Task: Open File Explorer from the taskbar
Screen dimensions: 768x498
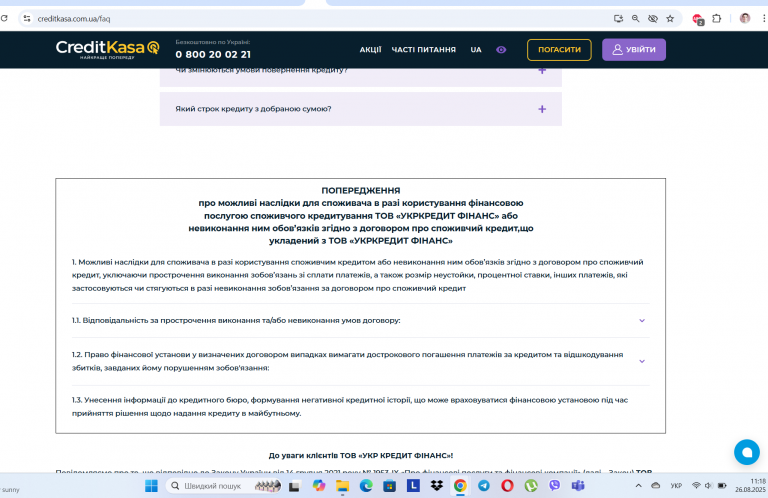Action: [342, 486]
